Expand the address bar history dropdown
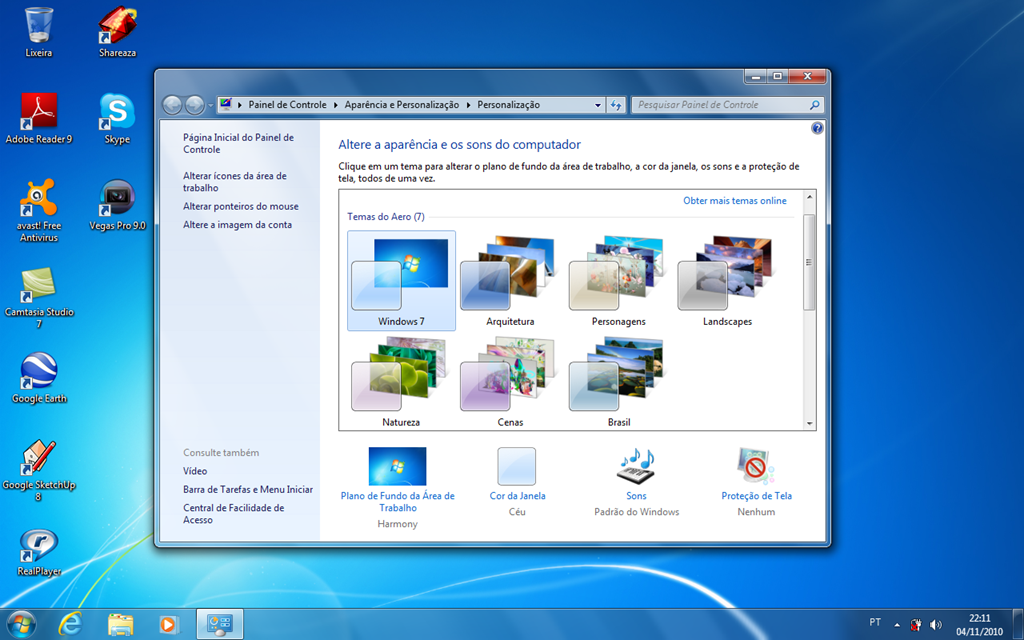Screen dimensions: 1024x640 598,104
